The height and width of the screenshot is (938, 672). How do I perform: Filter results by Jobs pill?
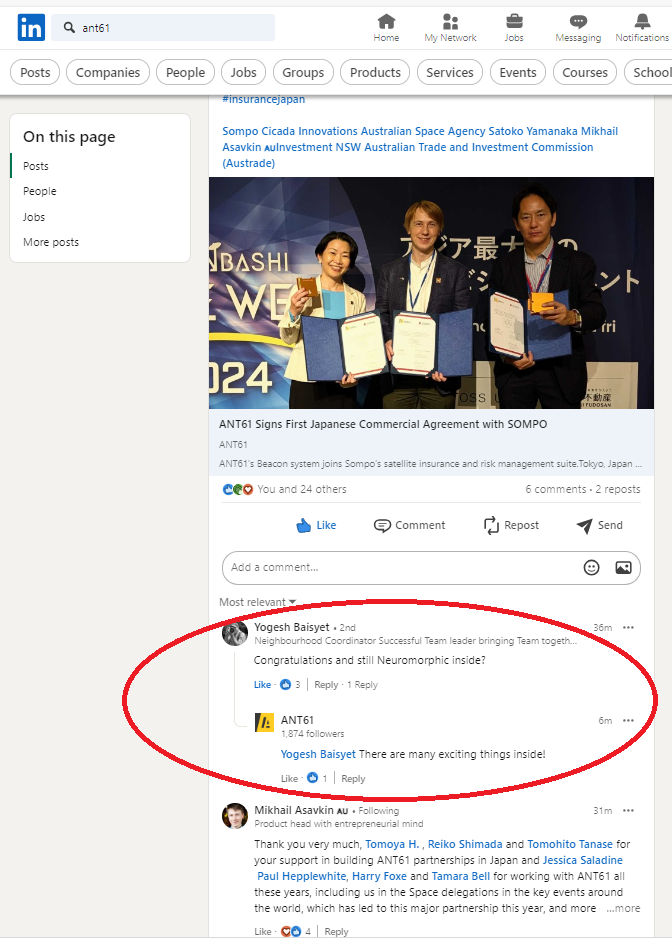[244, 72]
